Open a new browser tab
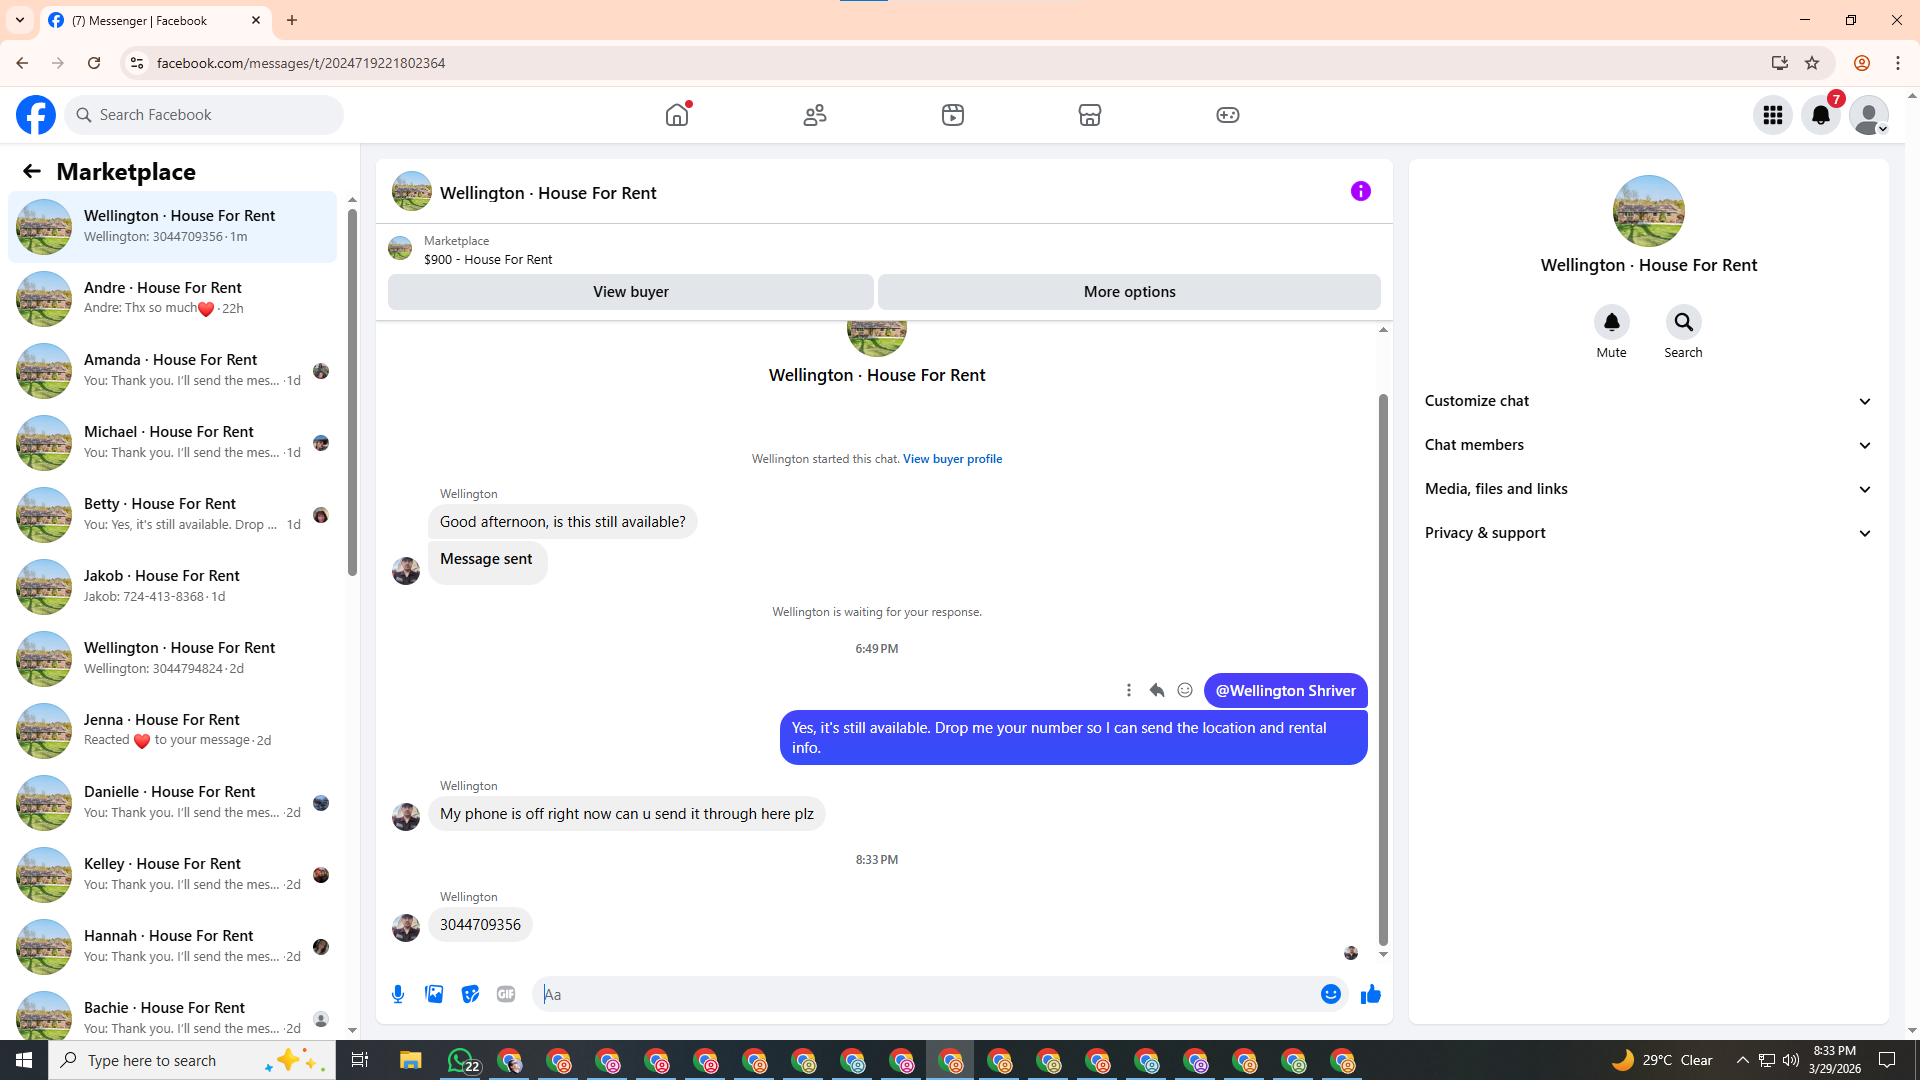 coord(292,20)
